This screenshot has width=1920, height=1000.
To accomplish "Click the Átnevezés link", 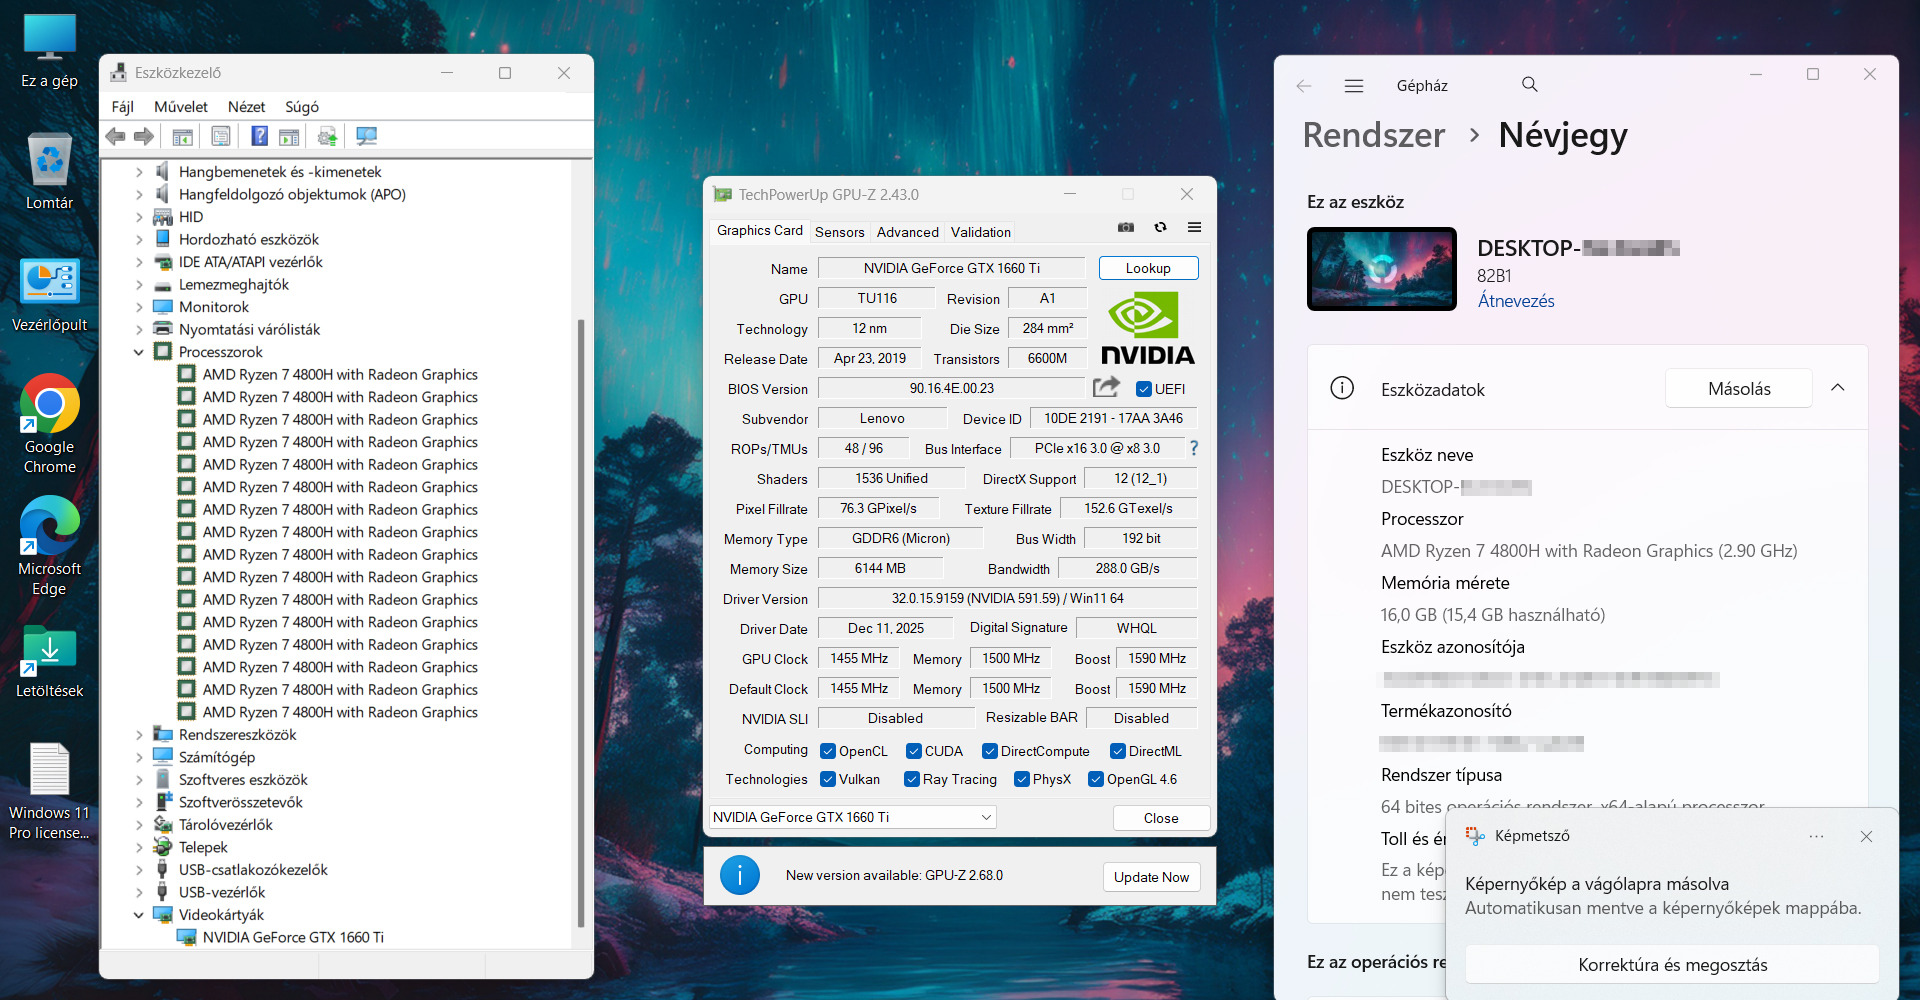I will [x=1516, y=301].
